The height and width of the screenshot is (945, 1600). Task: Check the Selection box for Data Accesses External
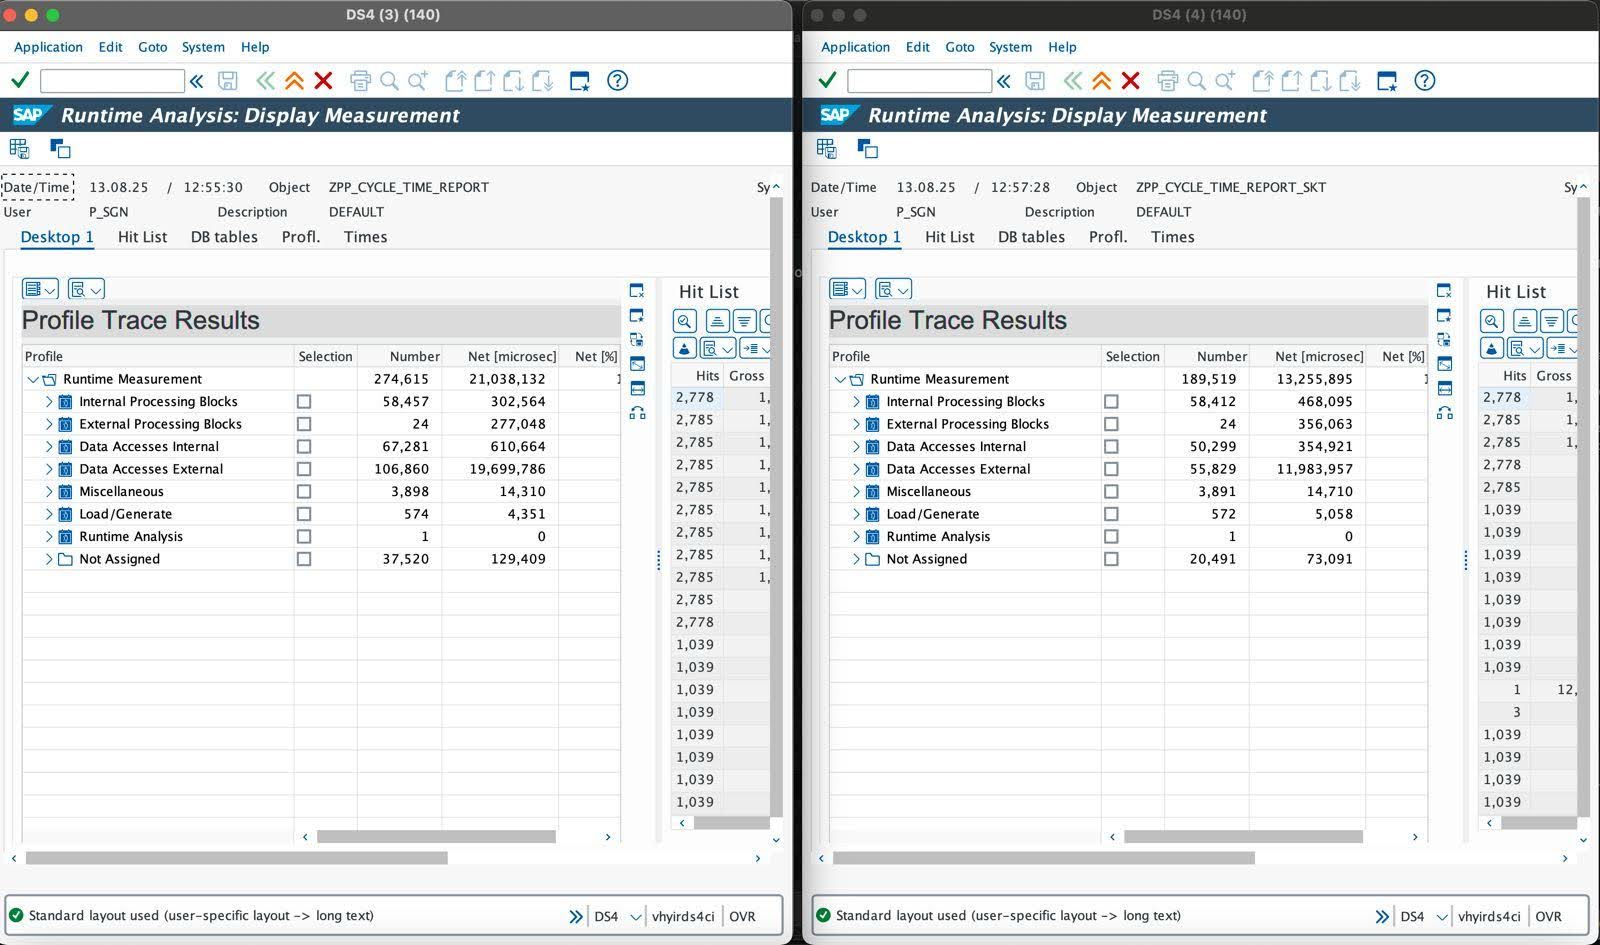point(305,468)
